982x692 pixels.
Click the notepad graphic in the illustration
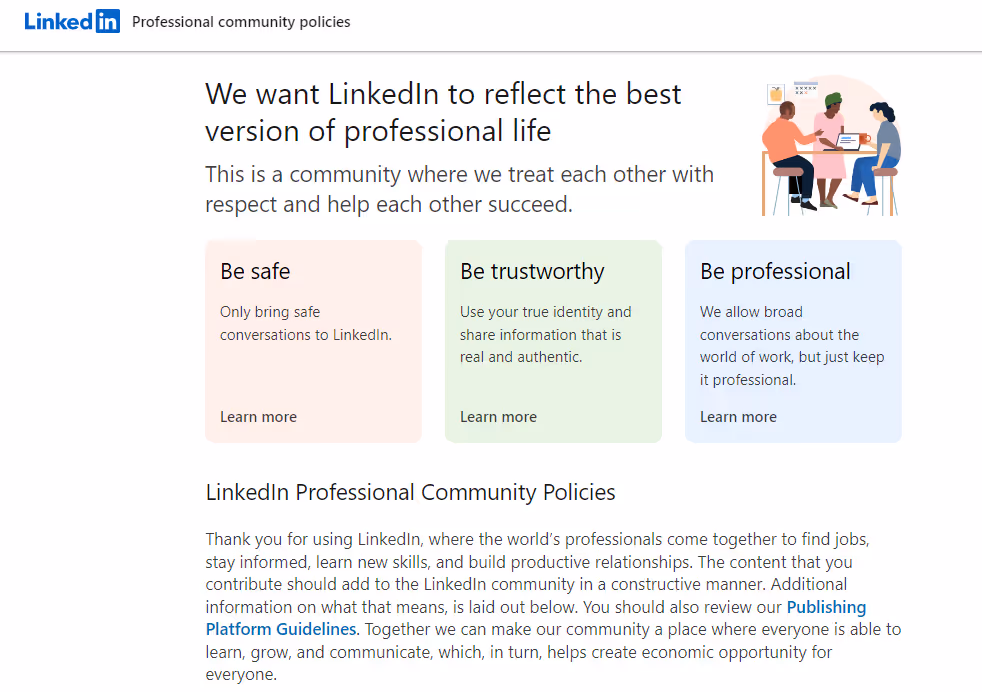pos(774,92)
